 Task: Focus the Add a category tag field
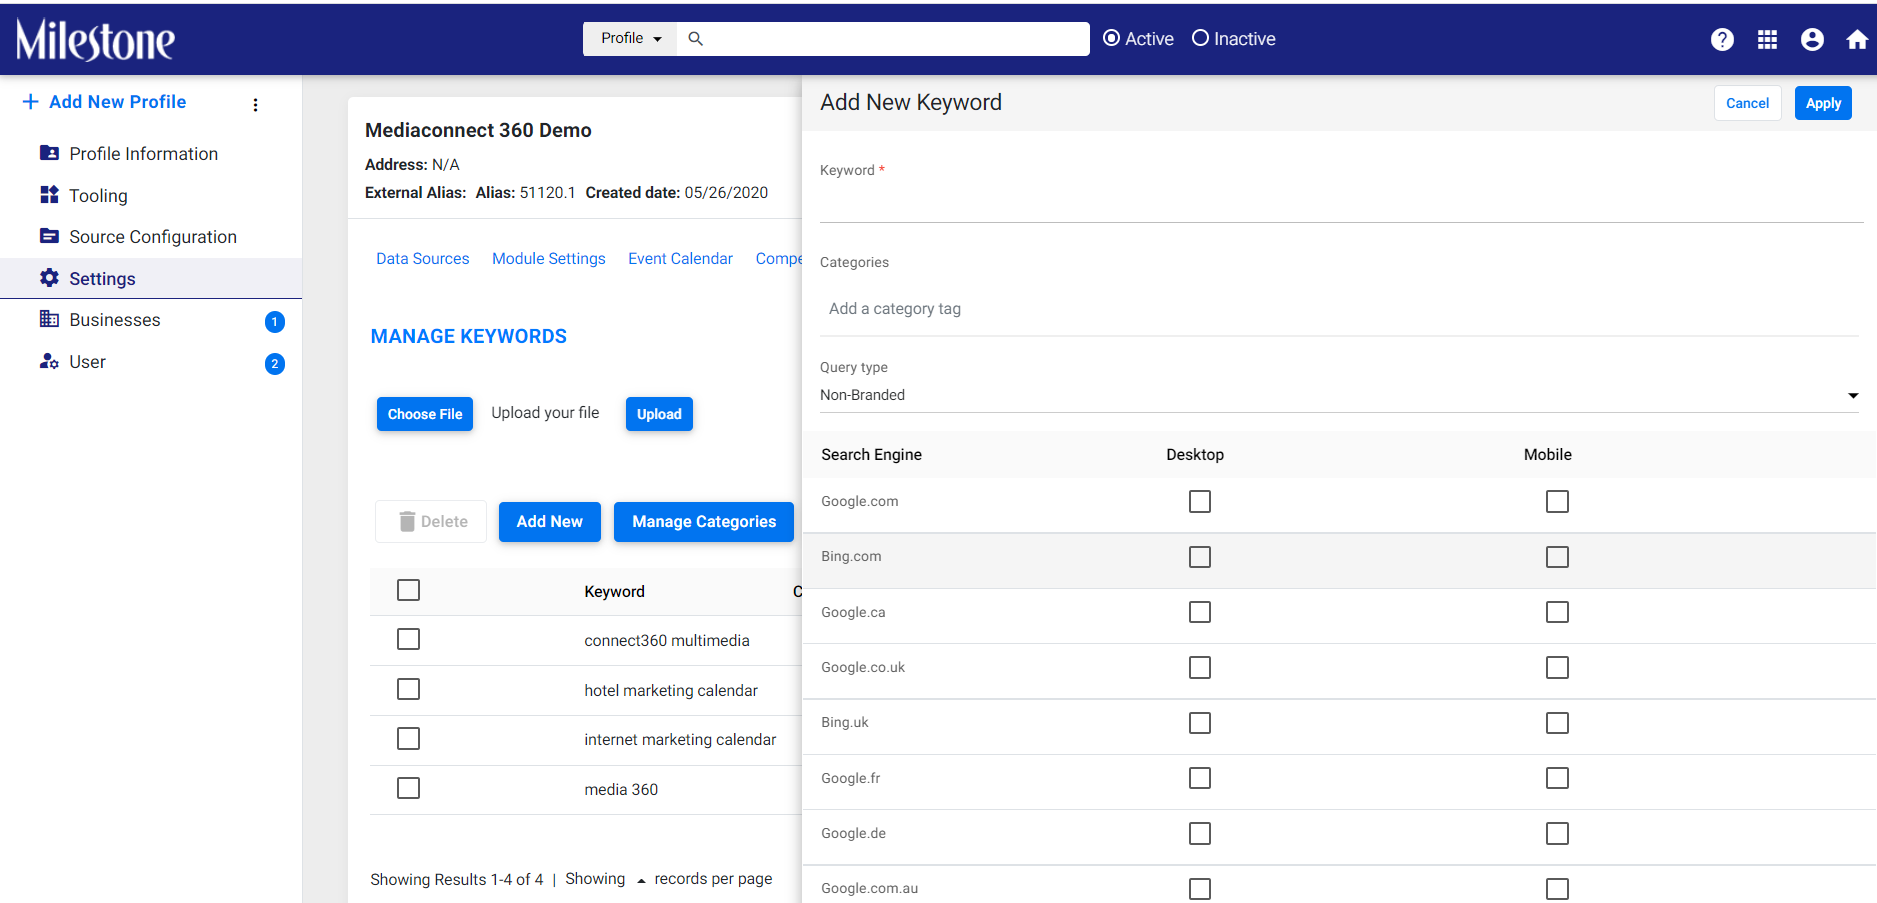1339,309
